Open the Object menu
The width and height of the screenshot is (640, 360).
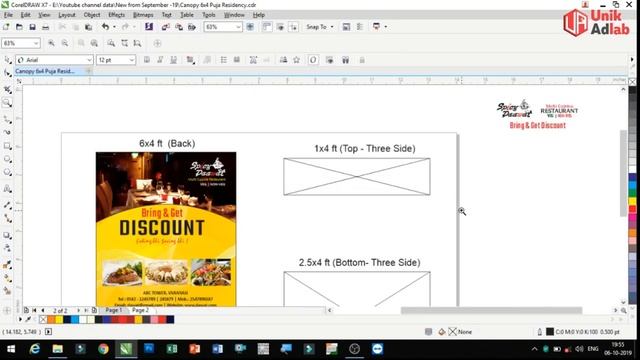[x=92, y=15]
